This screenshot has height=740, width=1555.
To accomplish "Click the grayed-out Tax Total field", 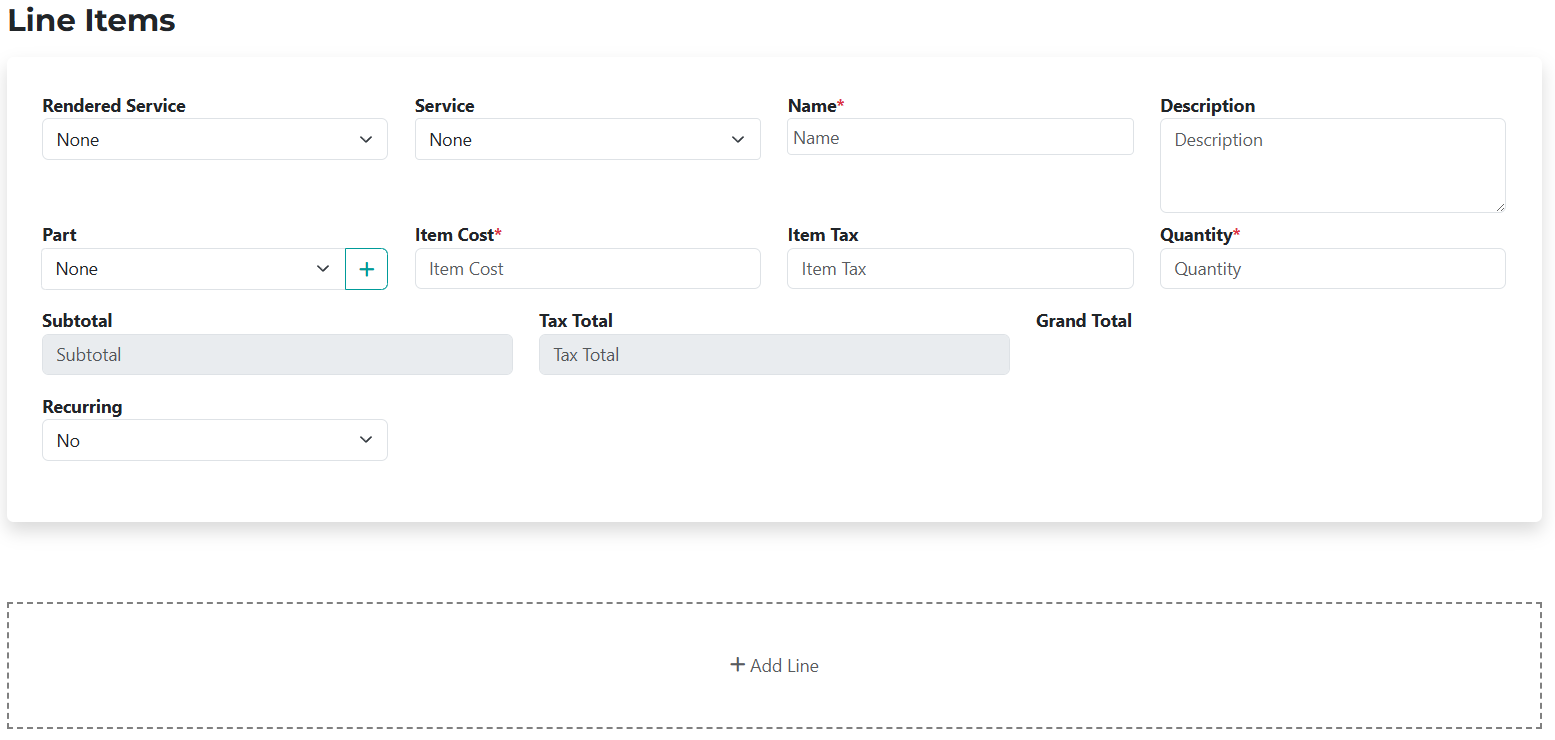I will click(x=774, y=354).
